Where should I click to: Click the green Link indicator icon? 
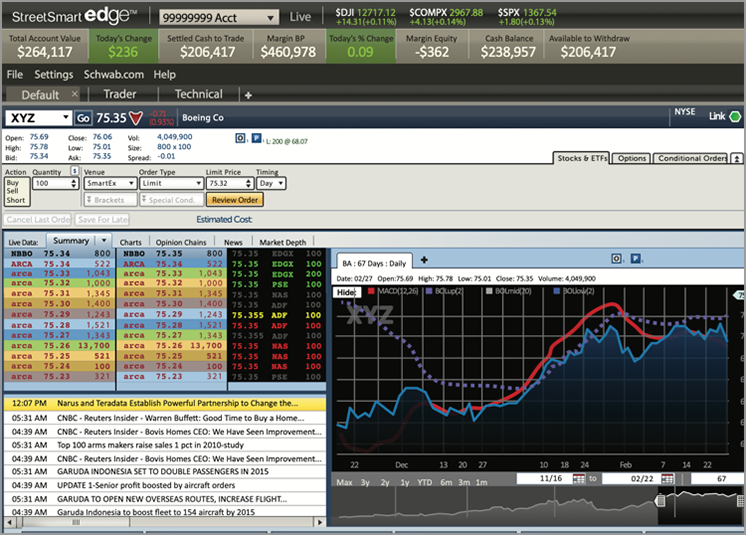click(735, 116)
